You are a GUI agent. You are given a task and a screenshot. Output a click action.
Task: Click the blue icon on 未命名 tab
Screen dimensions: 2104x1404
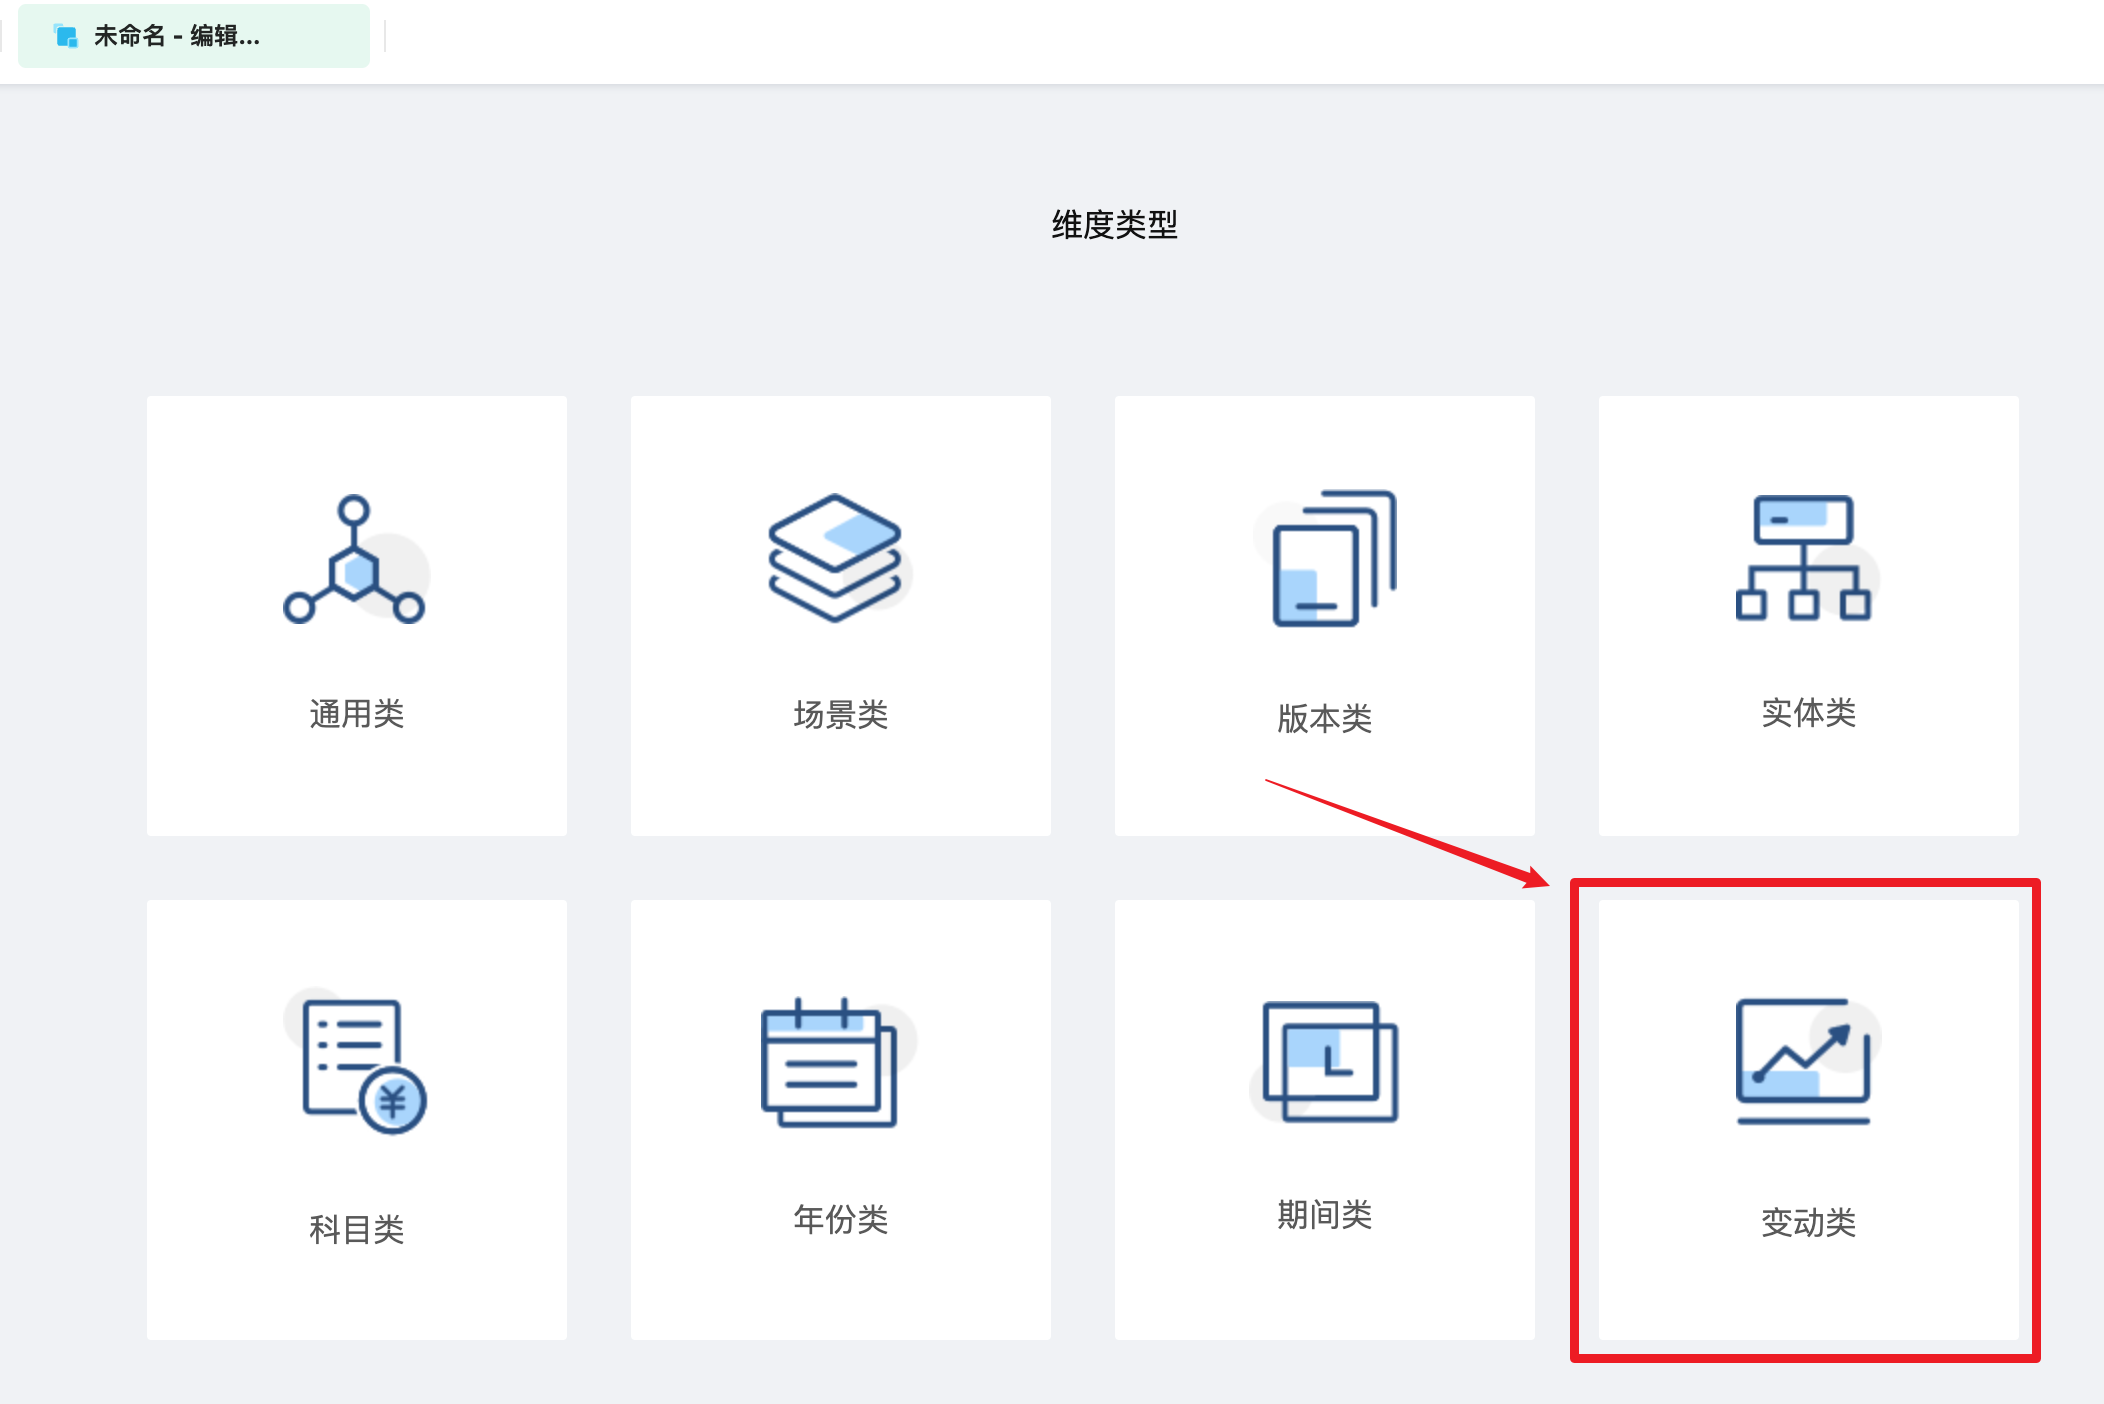[66, 37]
